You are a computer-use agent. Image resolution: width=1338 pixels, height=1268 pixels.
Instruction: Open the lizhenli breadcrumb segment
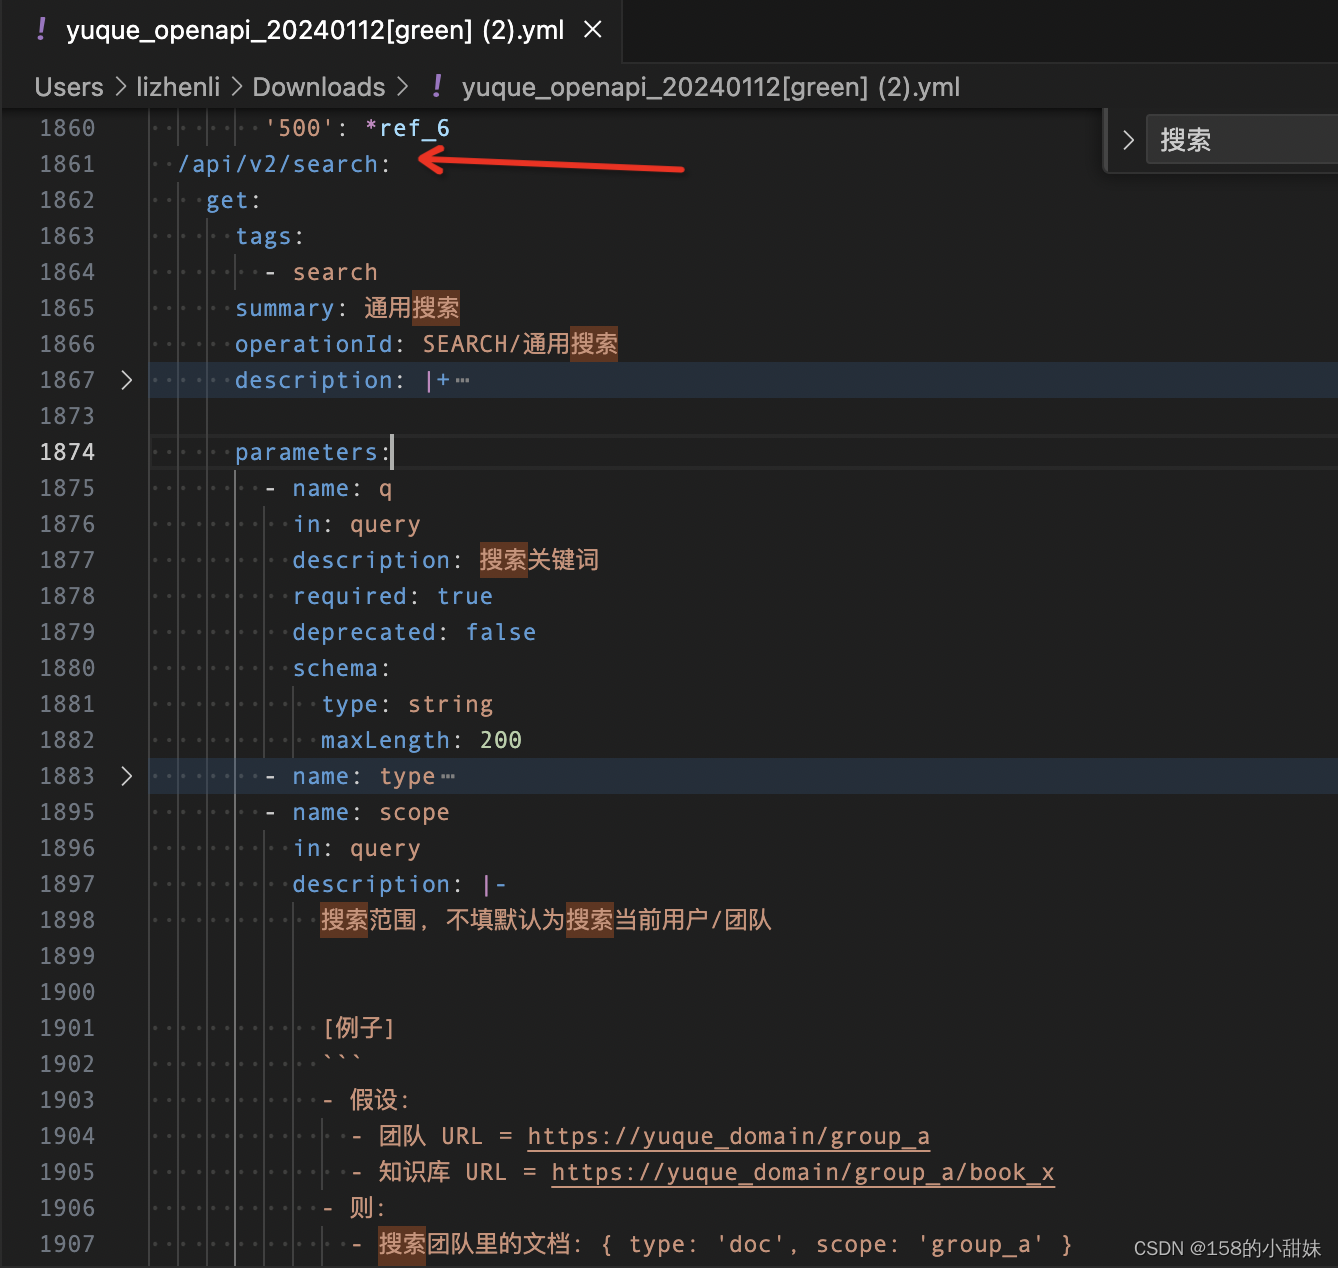178,87
